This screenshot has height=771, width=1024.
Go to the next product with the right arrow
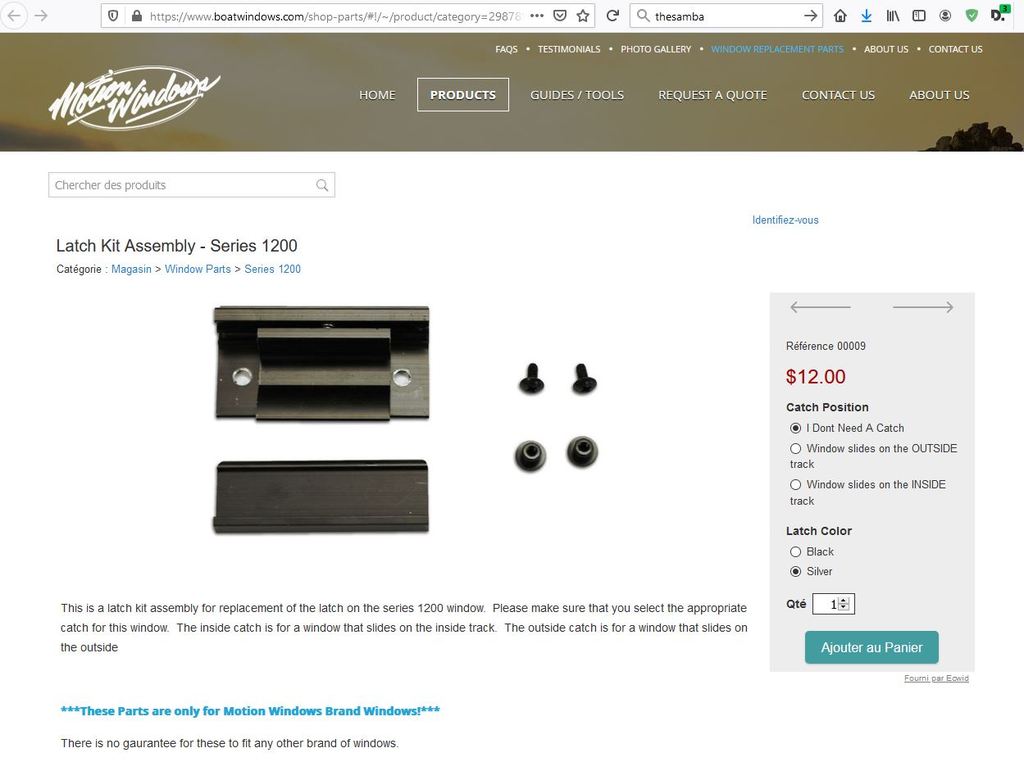click(x=923, y=307)
